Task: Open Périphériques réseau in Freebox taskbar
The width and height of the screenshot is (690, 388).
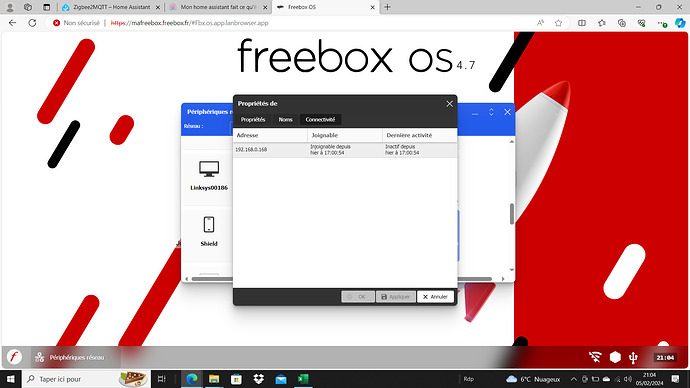Action: pos(70,357)
